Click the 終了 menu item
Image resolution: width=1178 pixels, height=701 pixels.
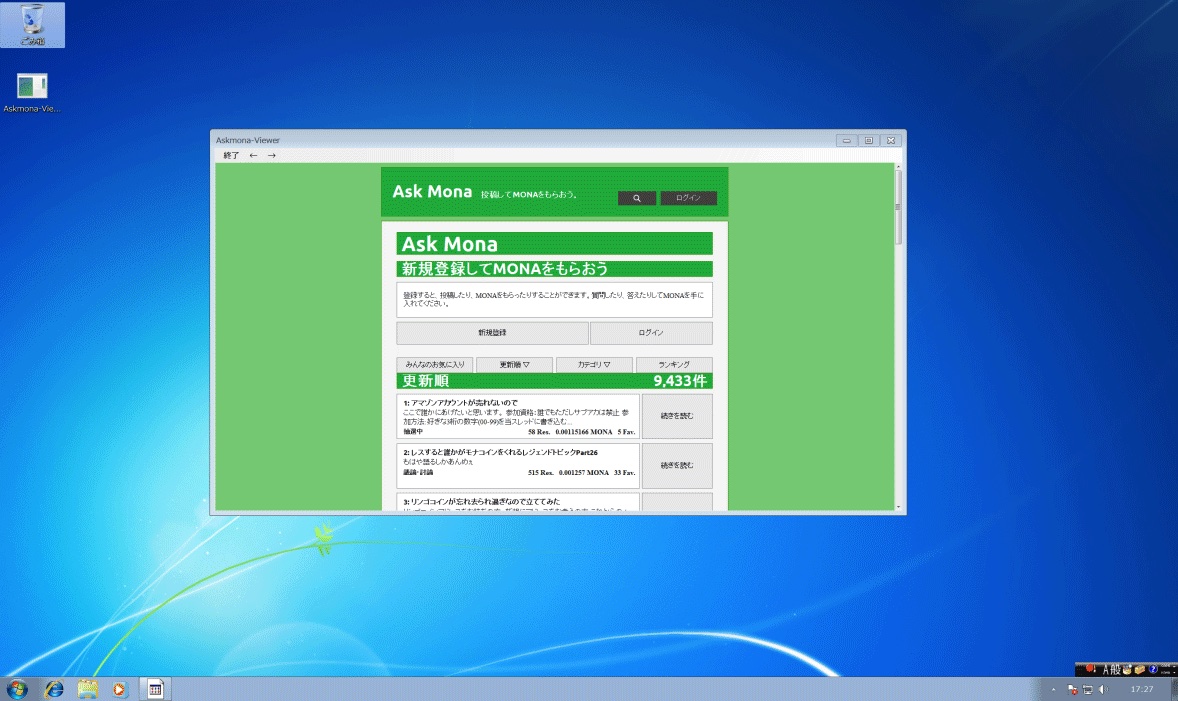tap(231, 155)
